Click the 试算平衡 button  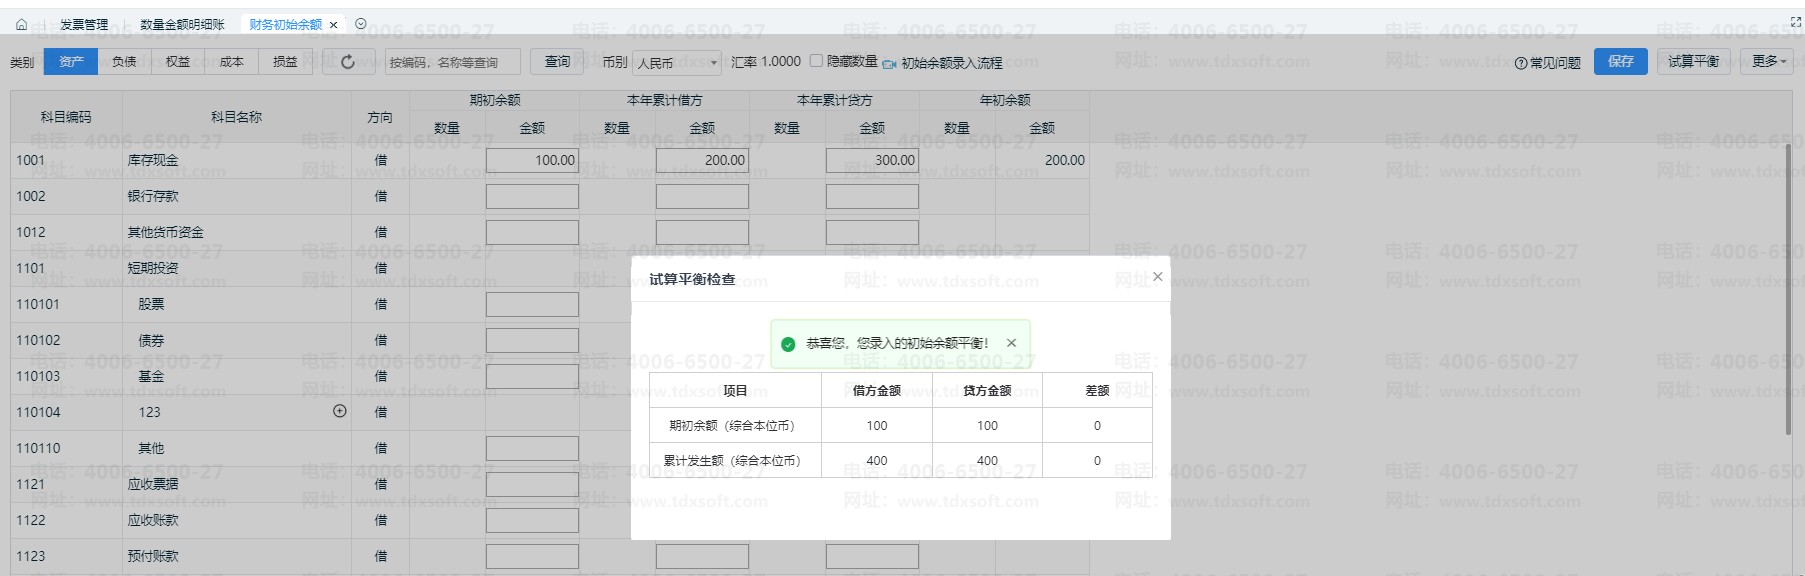pos(1693,62)
